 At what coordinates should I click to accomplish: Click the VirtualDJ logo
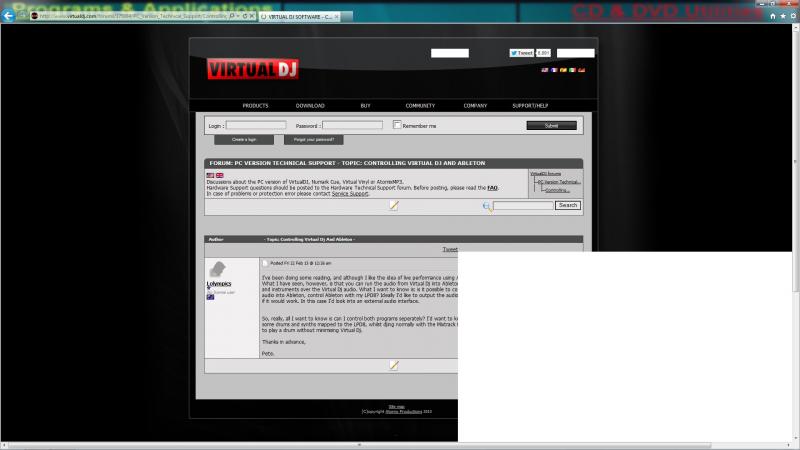(x=253, y=69)
